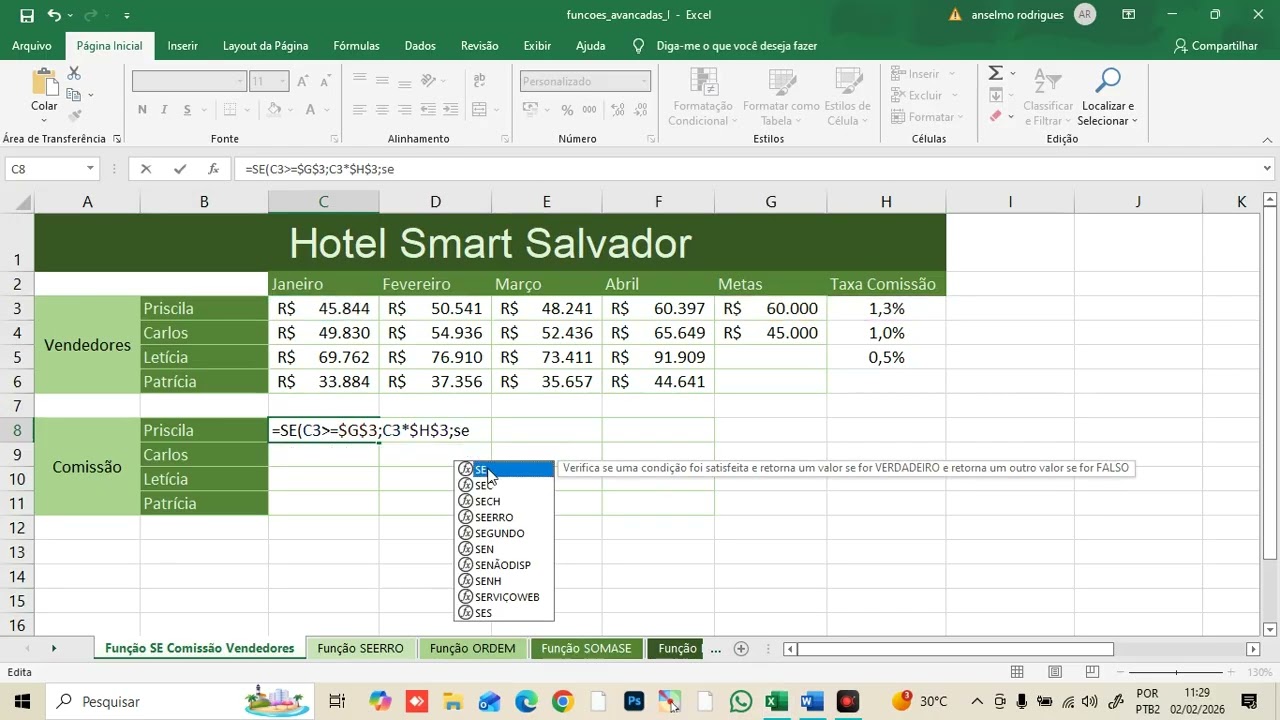Image resolution: width=1280 pixels, height=720 pixels.
Task: Cancel the formula entry with the X icon
Action: pyautogui.click(x=146, y=169)
